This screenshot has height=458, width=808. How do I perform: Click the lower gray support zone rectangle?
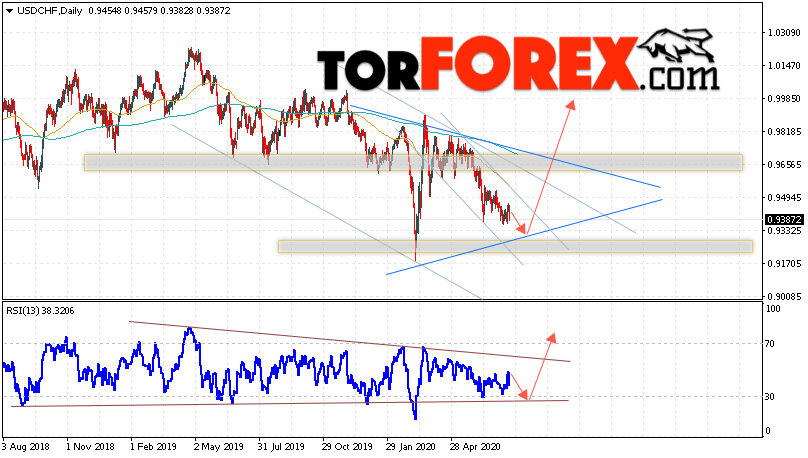point(515,246)
